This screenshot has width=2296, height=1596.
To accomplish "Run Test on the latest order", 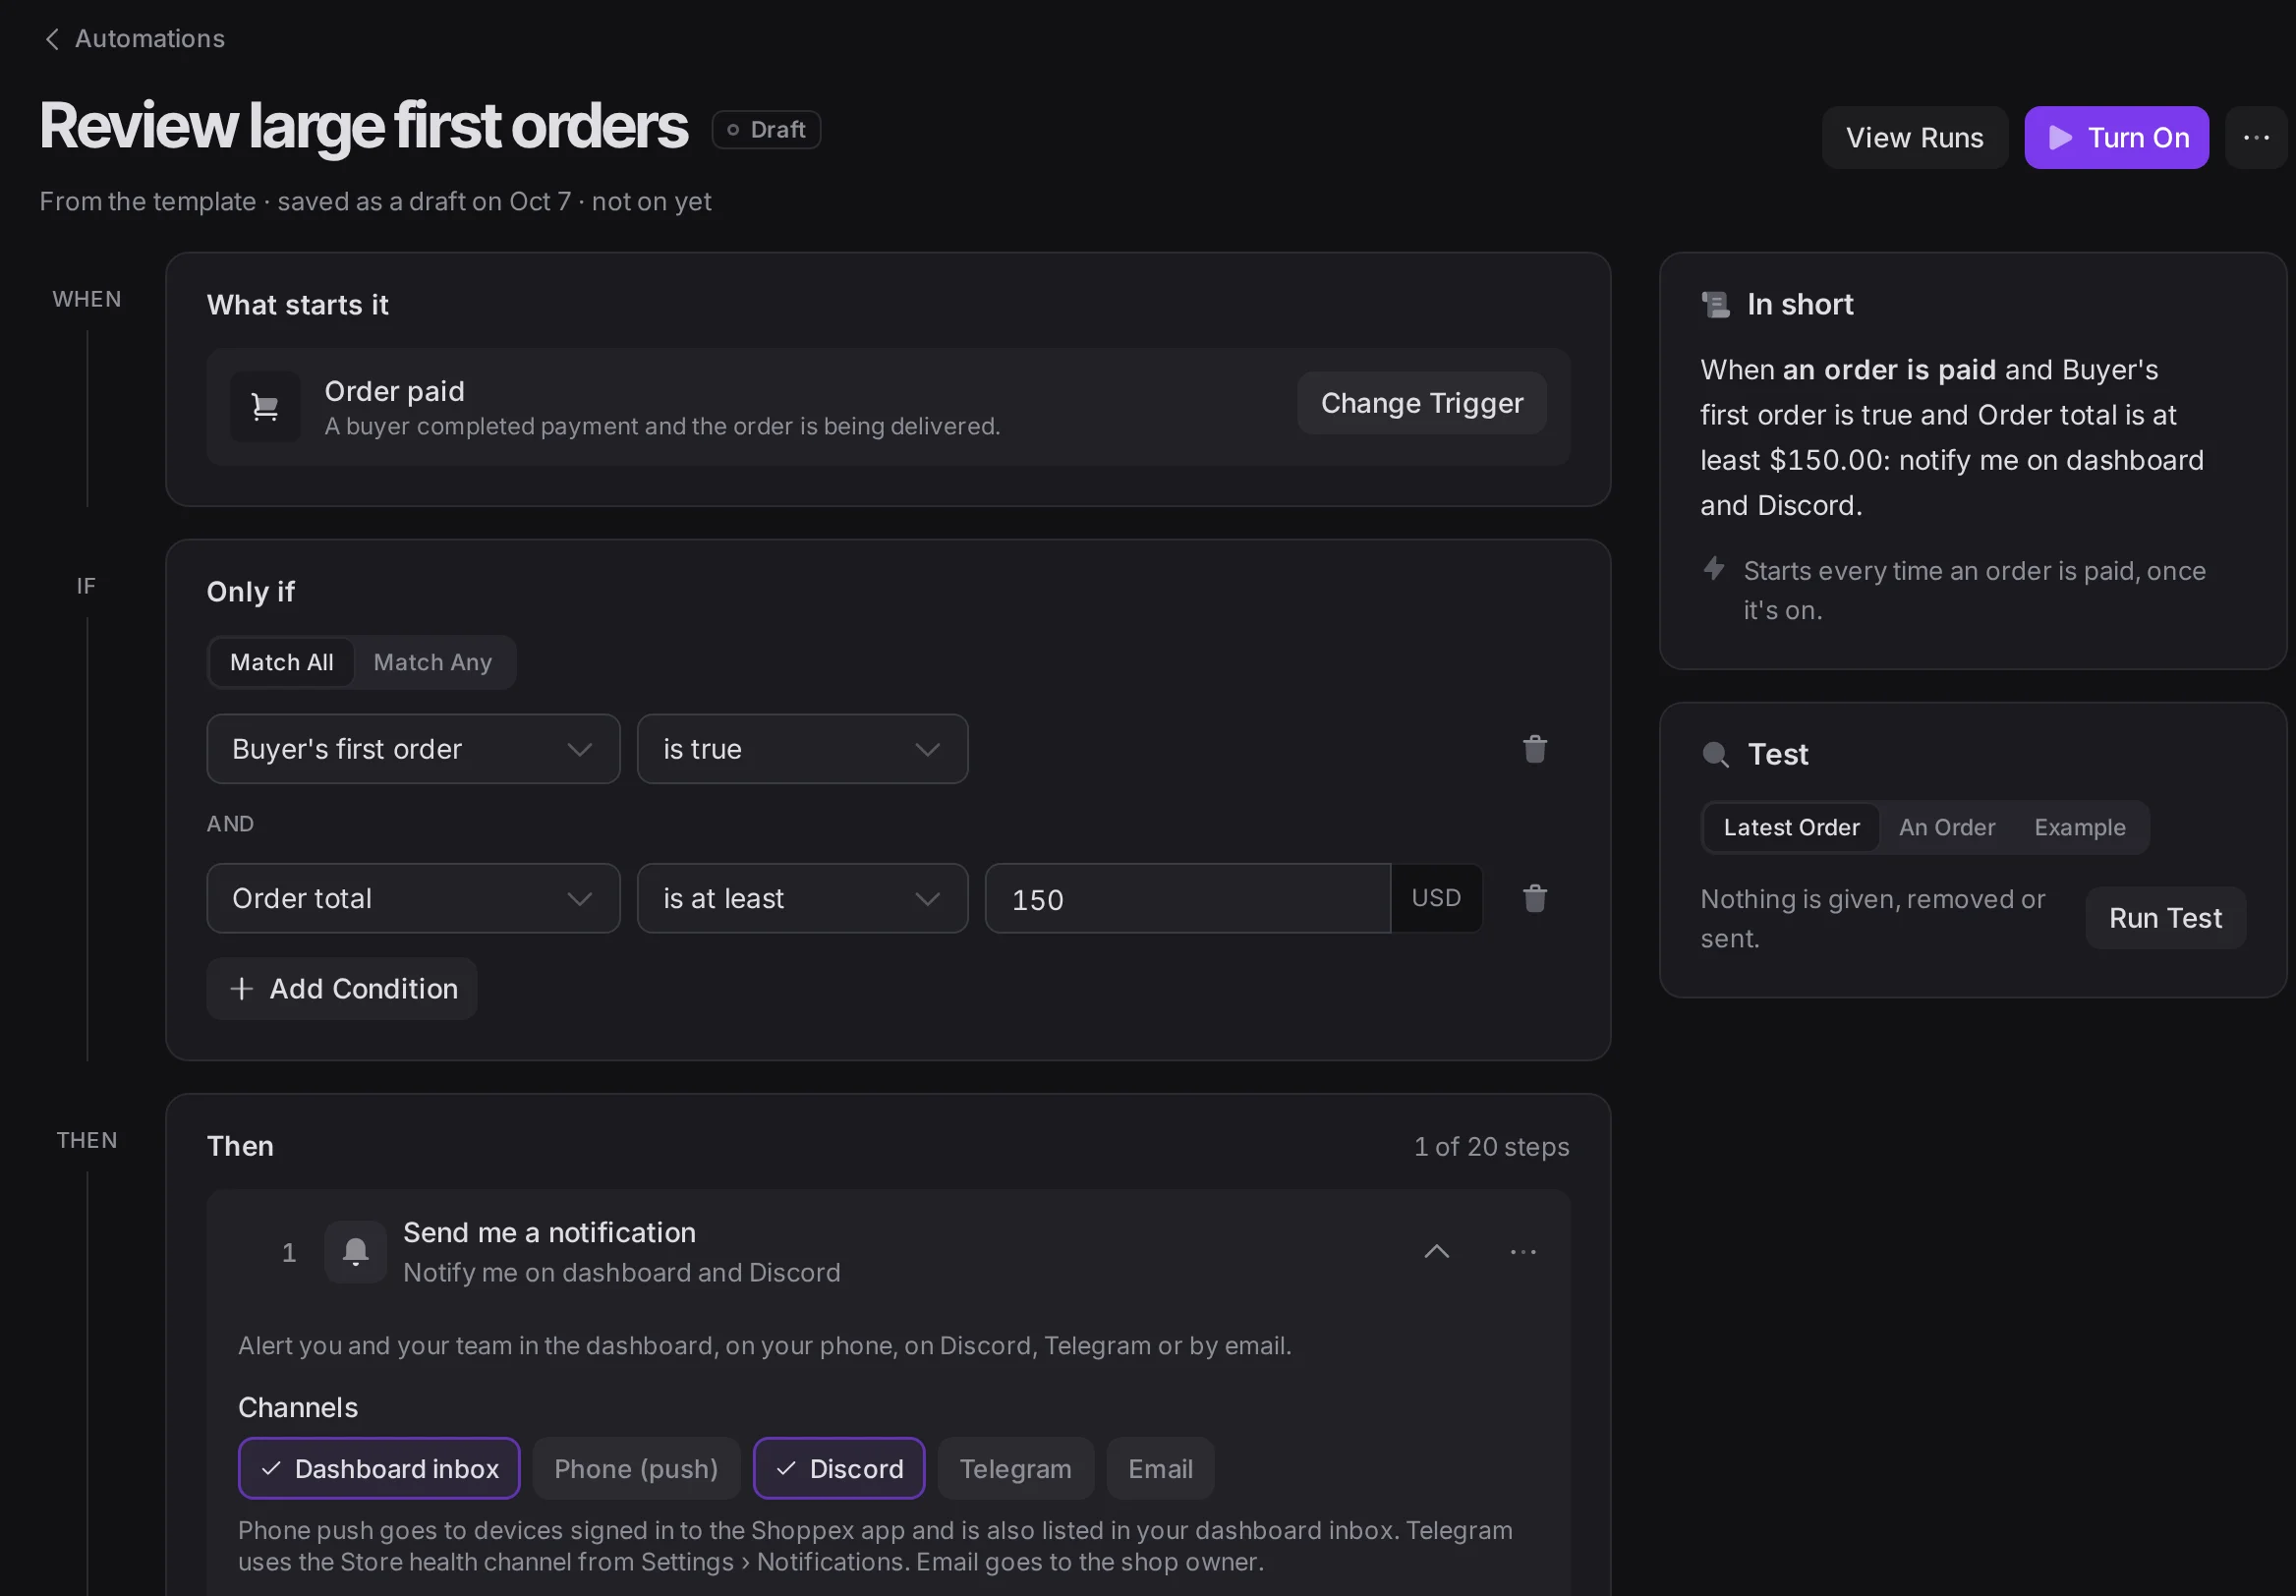I will pos(2165,918).
